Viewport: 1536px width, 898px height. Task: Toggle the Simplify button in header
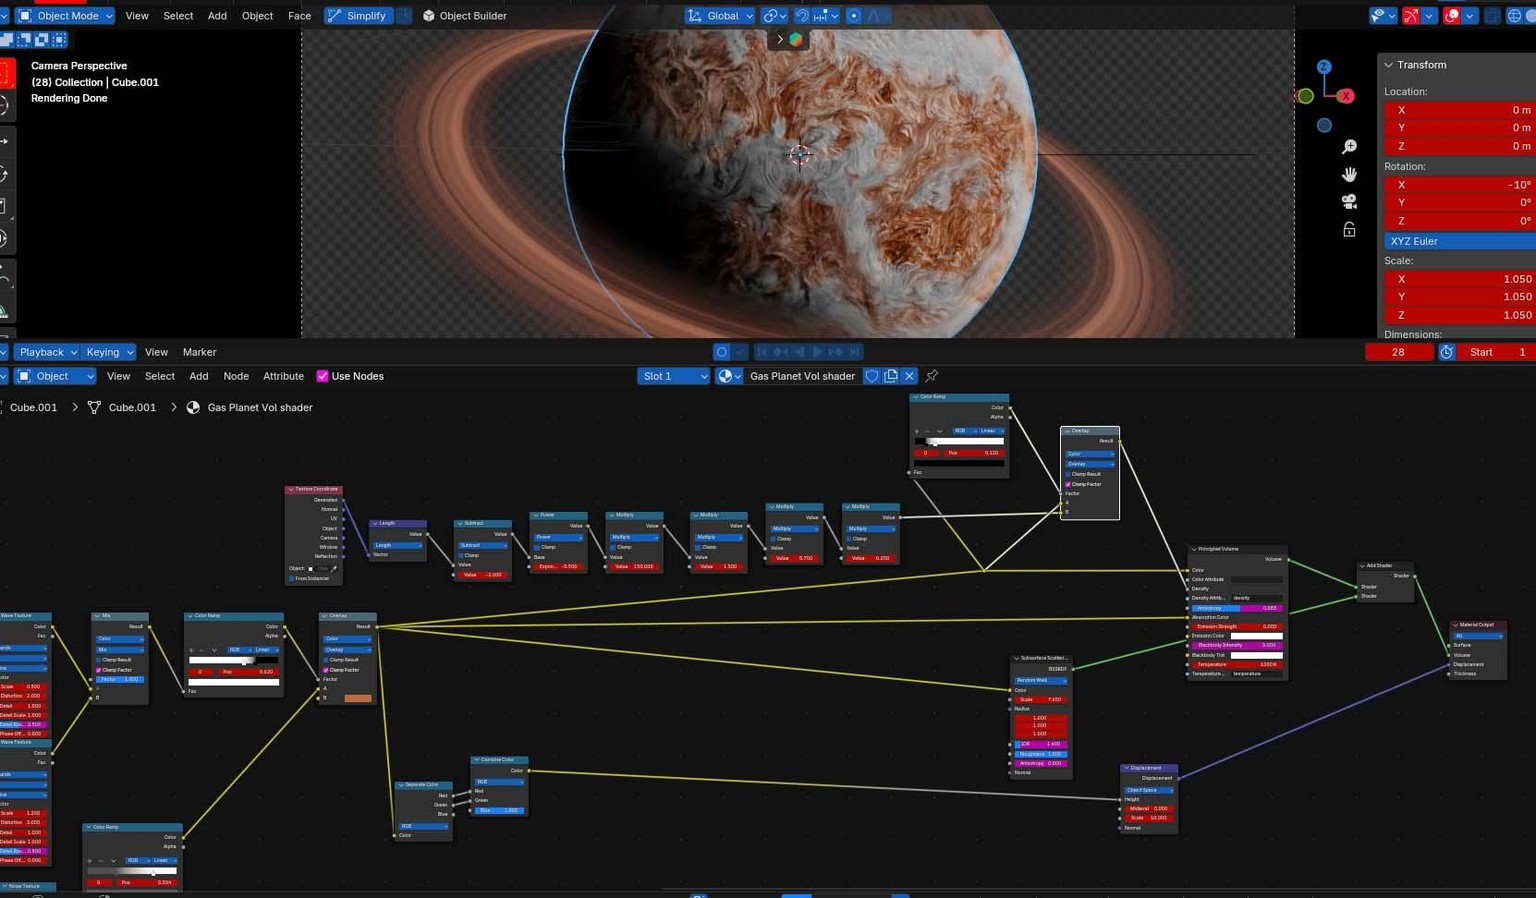point(358,16)
